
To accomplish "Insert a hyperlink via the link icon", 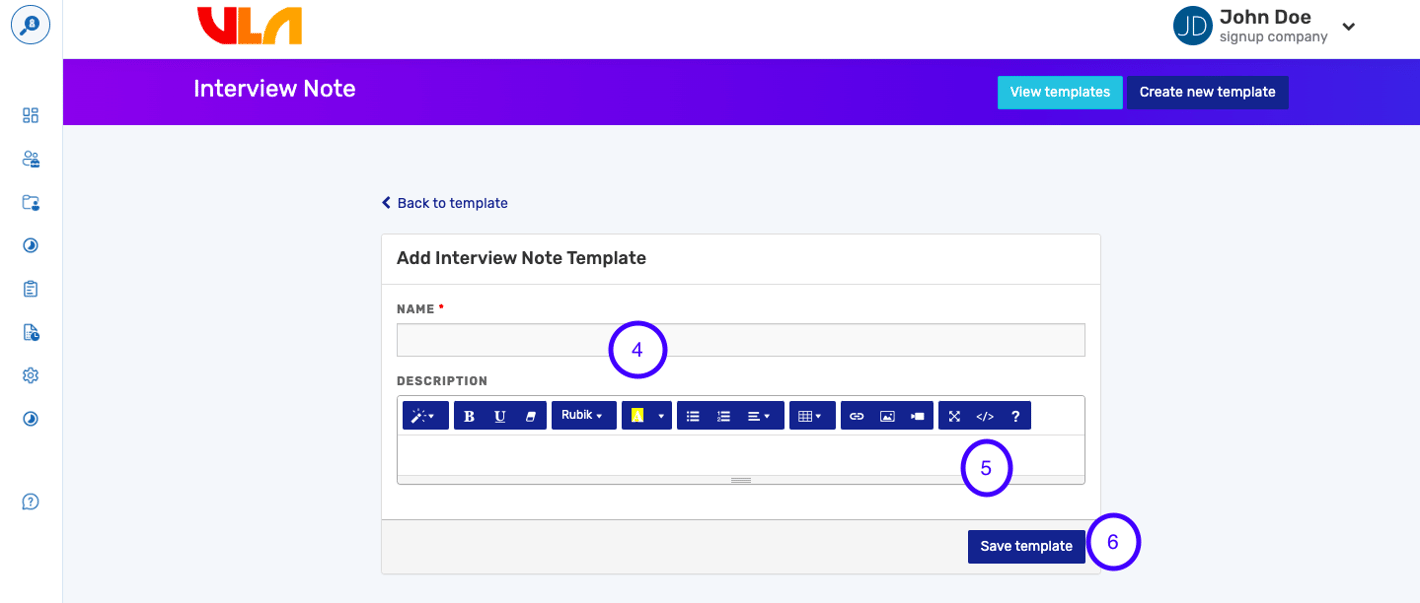I will coord(856,416).
